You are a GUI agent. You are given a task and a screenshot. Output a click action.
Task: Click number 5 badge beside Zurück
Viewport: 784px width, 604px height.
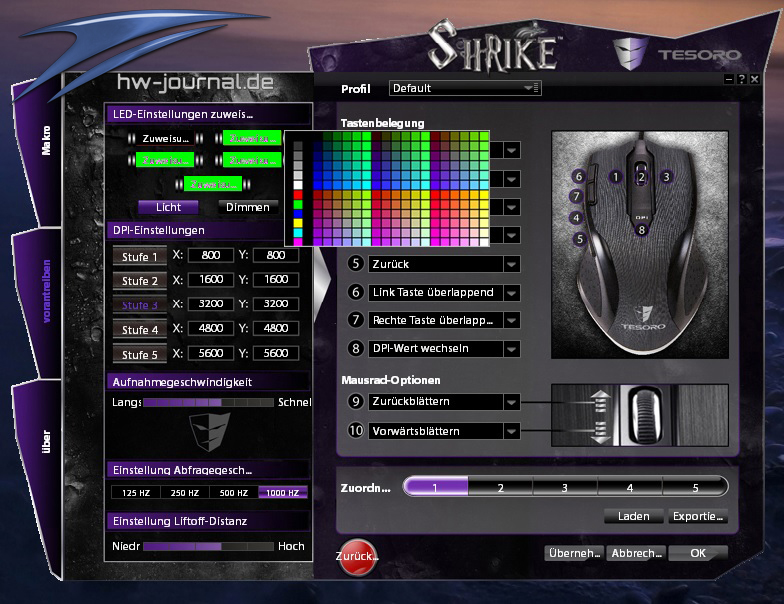(356, 264)
